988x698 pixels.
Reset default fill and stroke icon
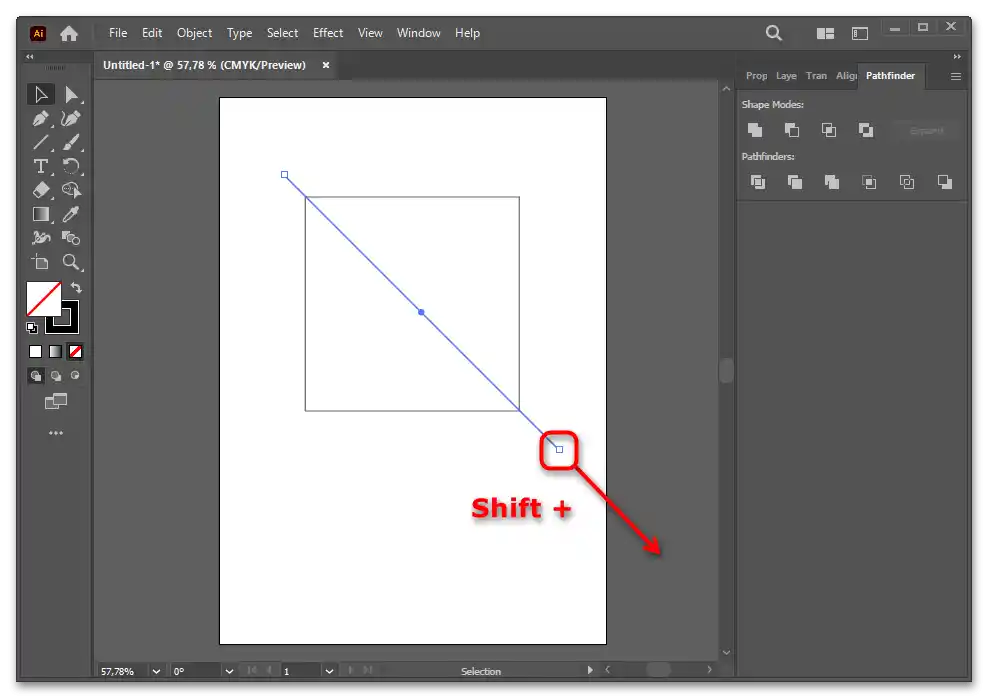coord(32,328)
